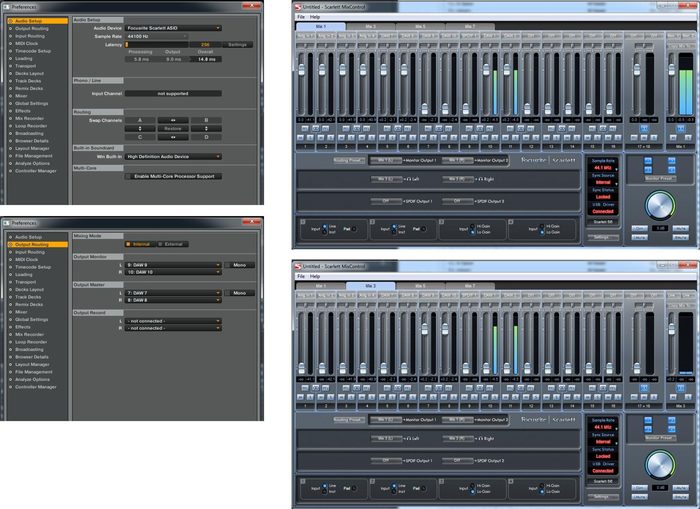This screenshot has width=700, height=509.
Task: Click the Scarlett S logo in the Mix 1 window title bar
Action: [x=298, y=7]
